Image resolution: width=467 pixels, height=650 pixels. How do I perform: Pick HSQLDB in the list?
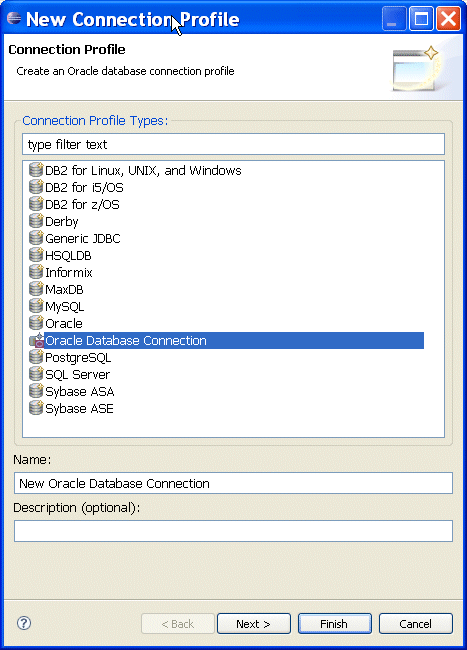click(x=68, y=255)
